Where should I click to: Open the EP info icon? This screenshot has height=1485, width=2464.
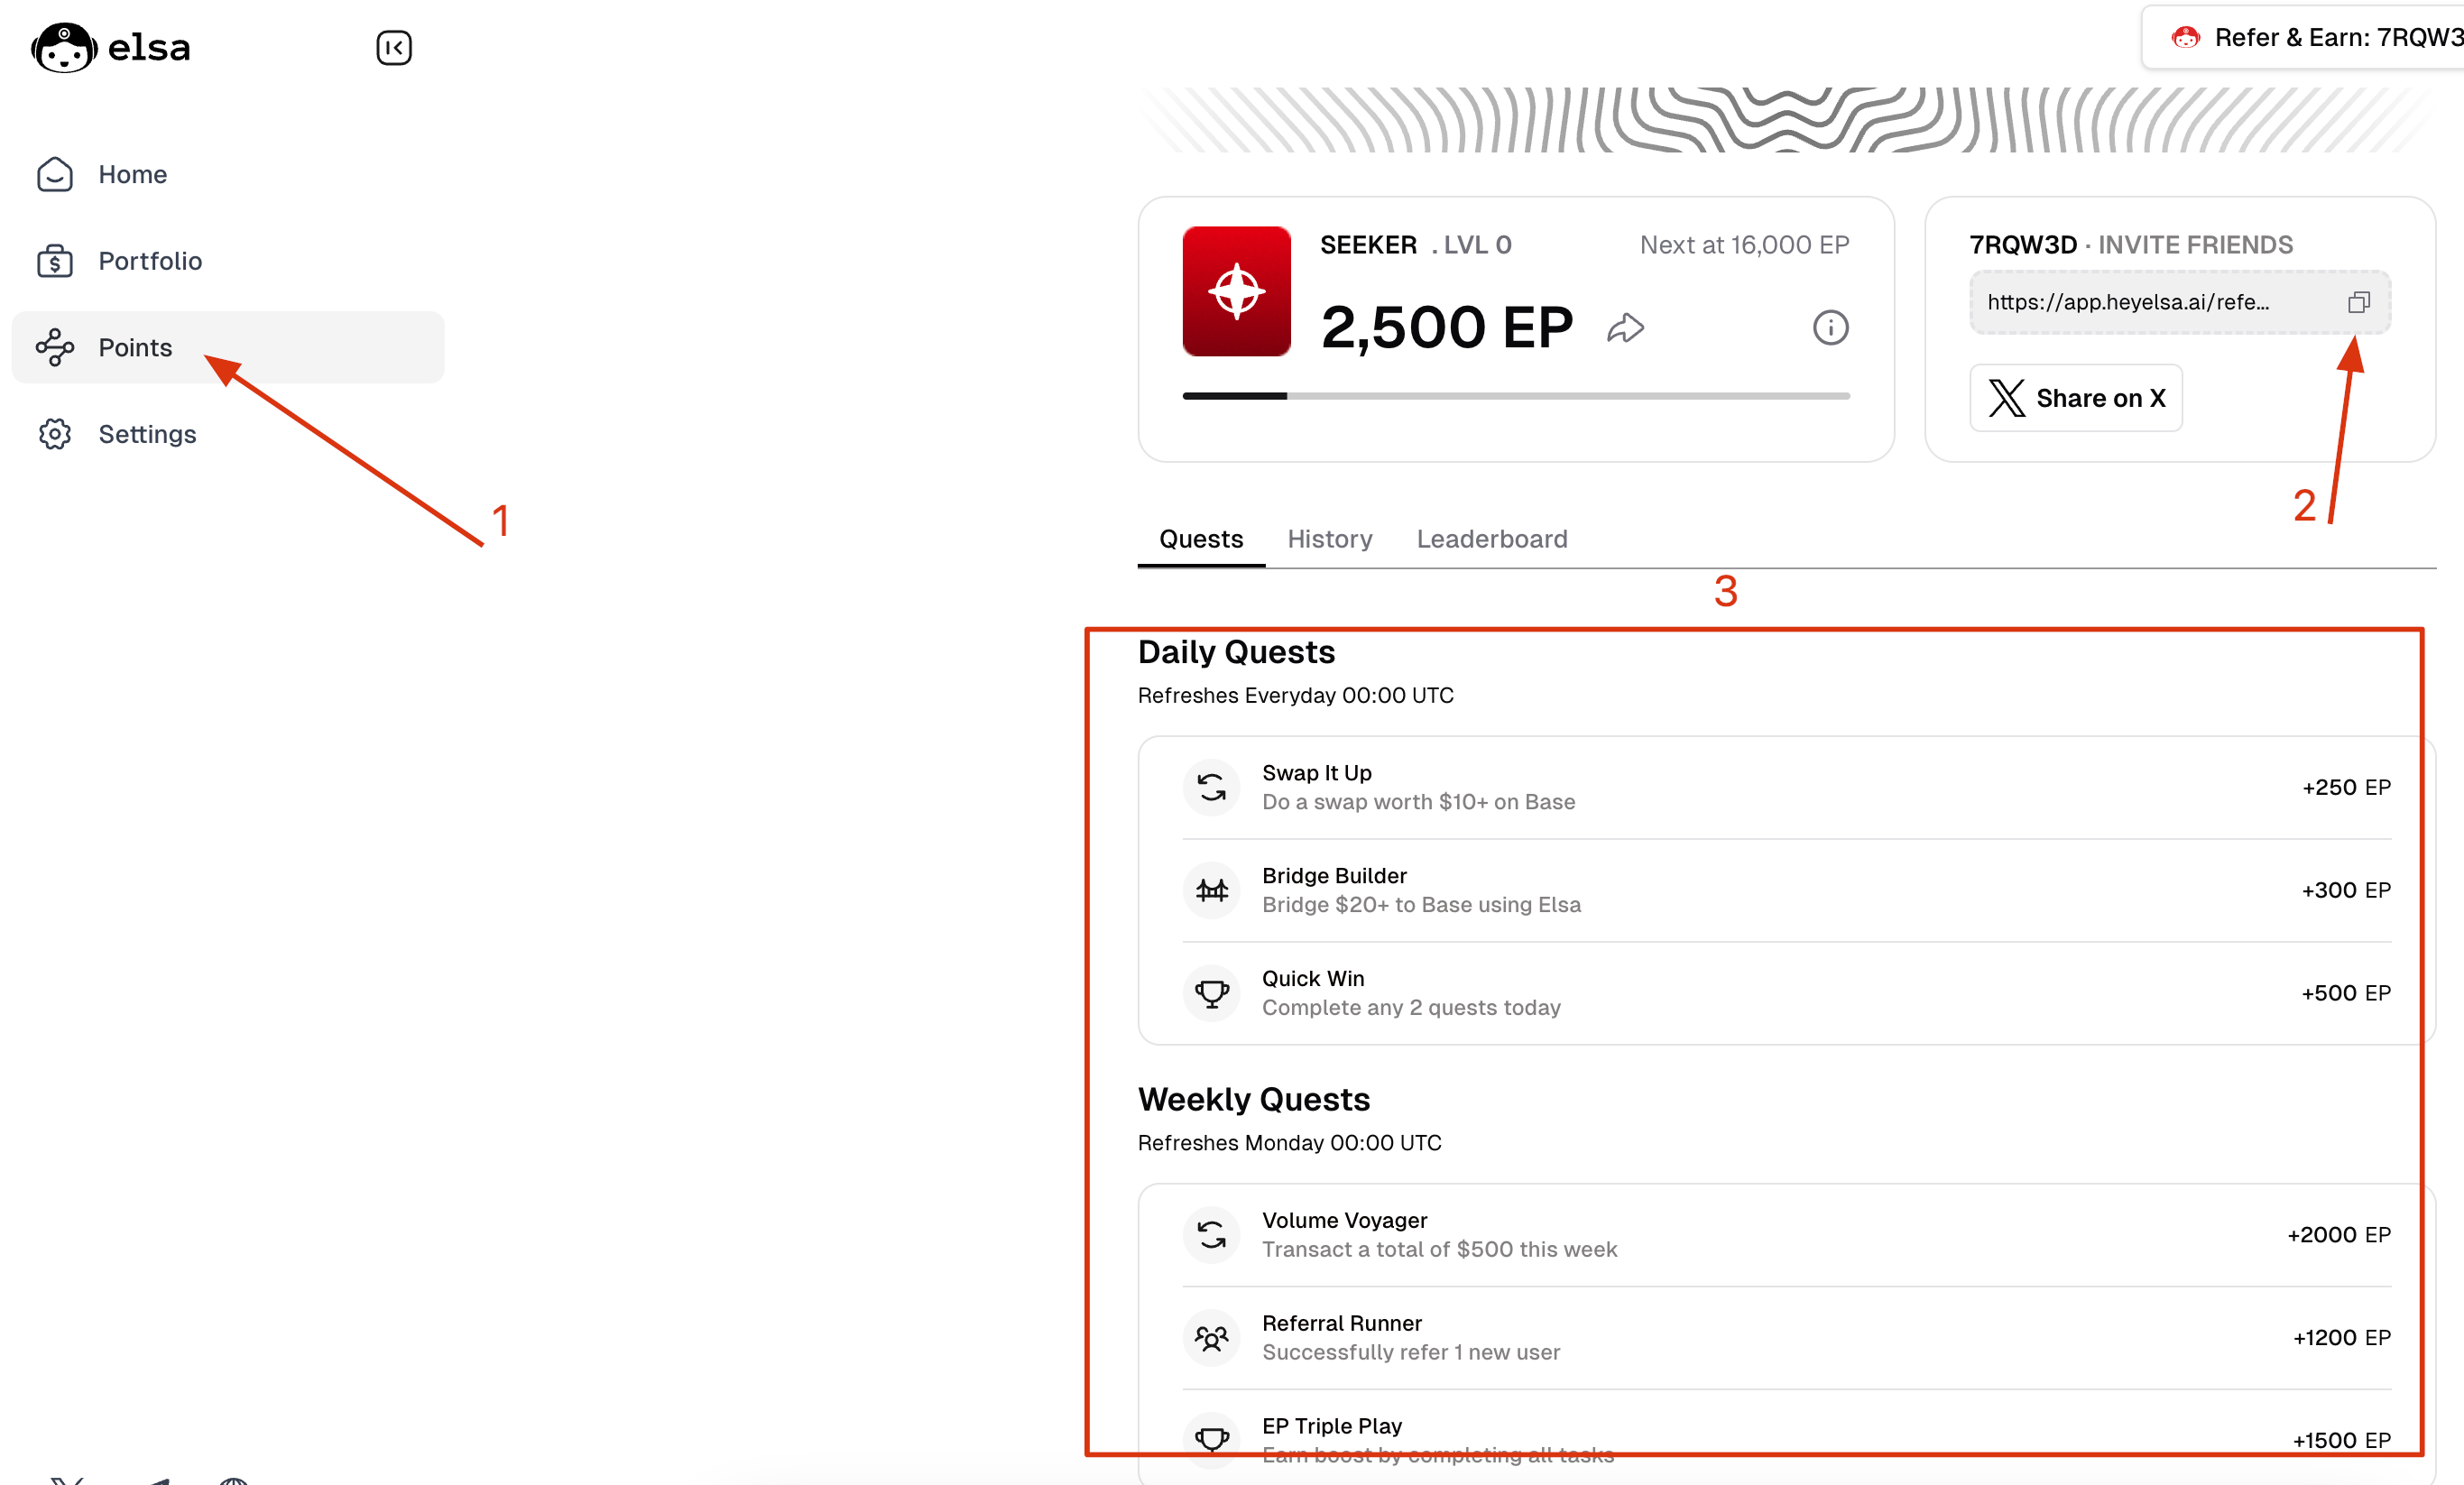click(x=1830, y=328)
